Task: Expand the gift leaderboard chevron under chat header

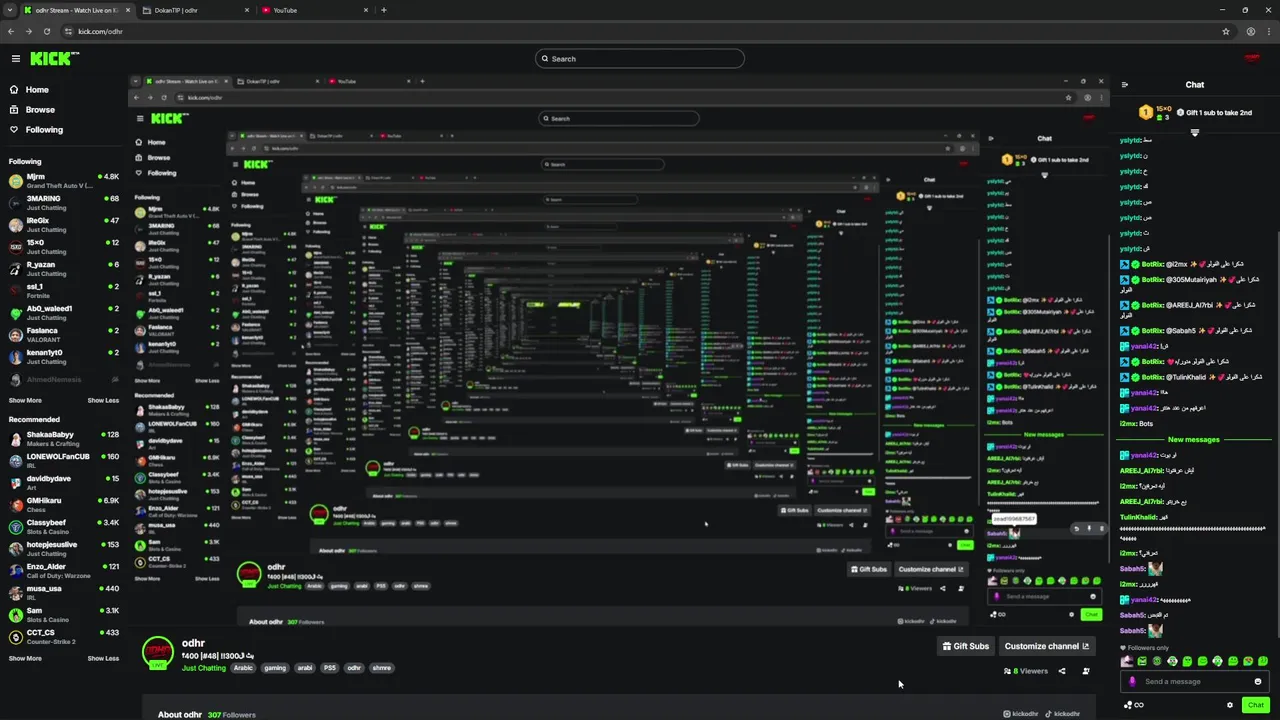Action: (x=1195, y=132)
